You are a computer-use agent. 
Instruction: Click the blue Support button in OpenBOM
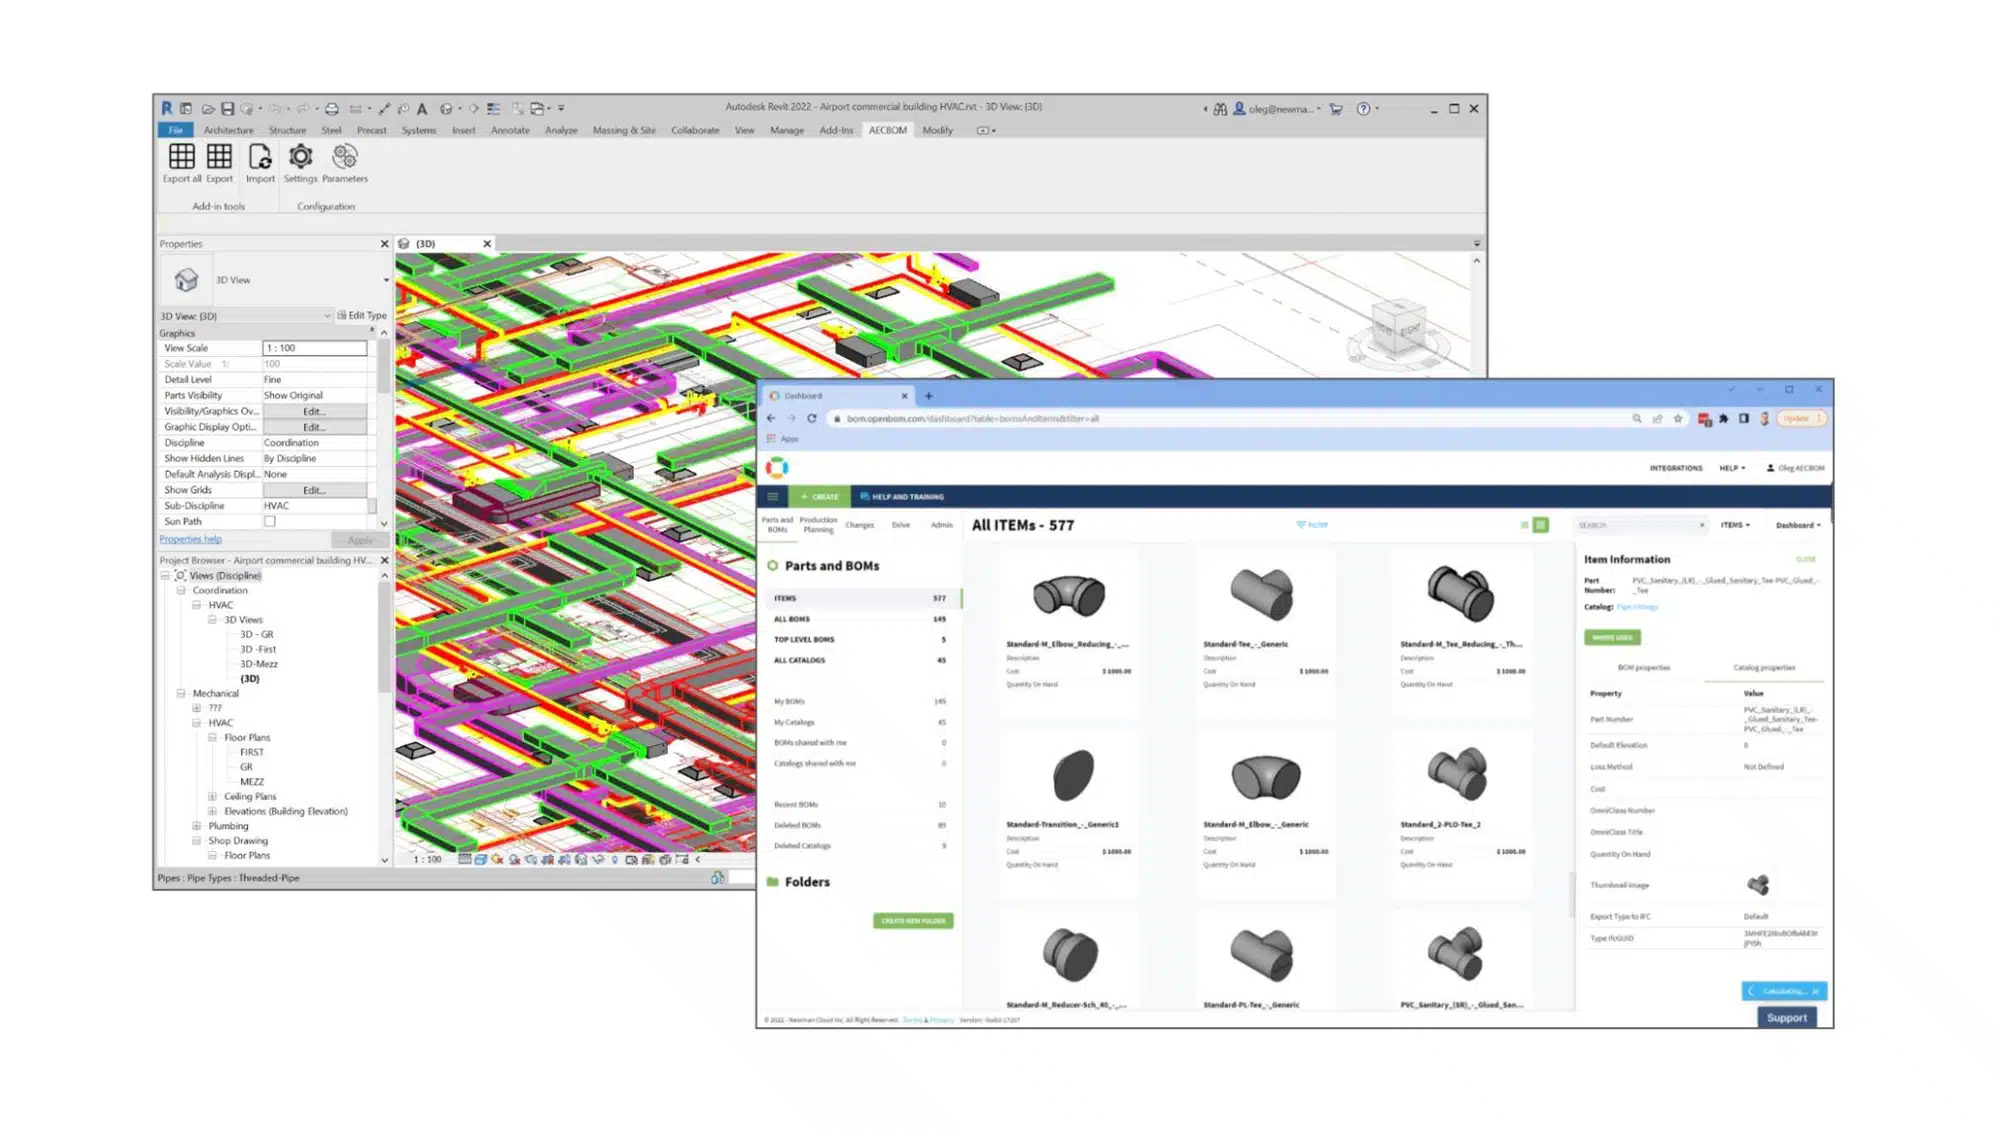pyautogui.click(x=1786, y=1018)
